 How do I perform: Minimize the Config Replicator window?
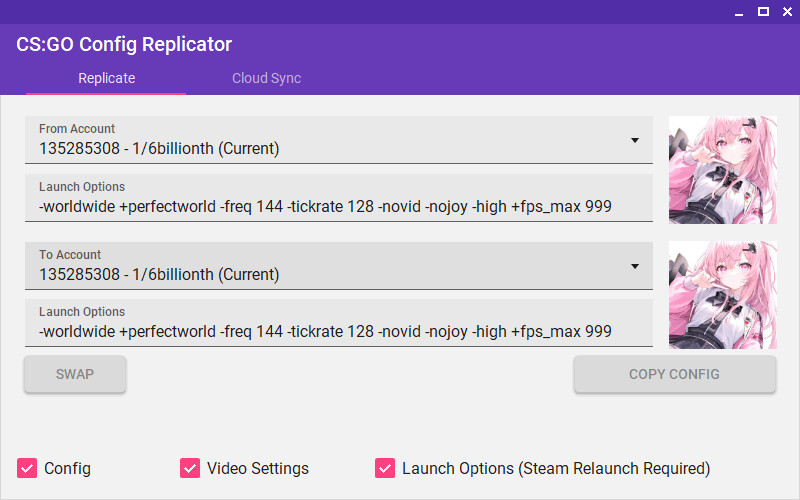tap(739, 12)
